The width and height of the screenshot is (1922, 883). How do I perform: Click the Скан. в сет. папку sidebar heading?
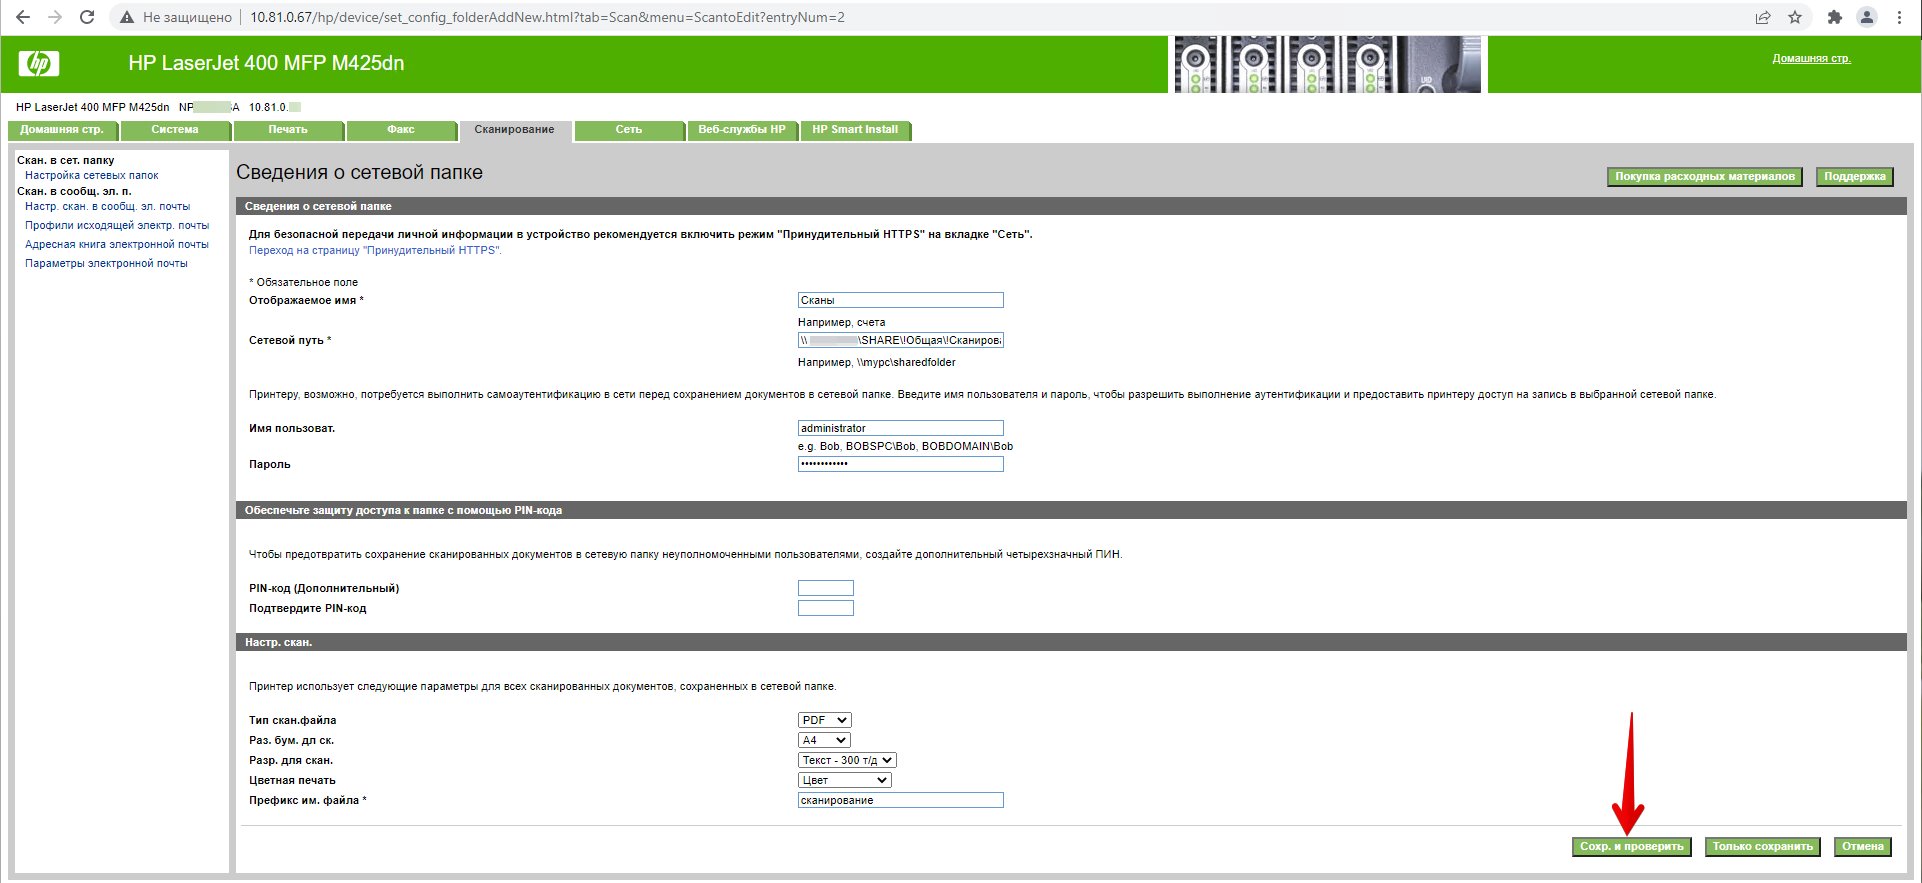point(66,160)
